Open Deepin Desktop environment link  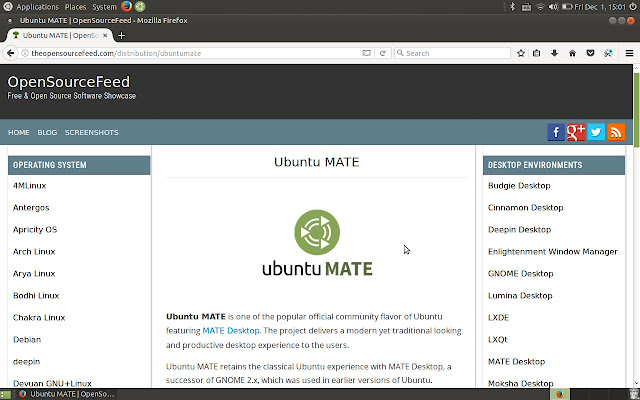[520, 230]
